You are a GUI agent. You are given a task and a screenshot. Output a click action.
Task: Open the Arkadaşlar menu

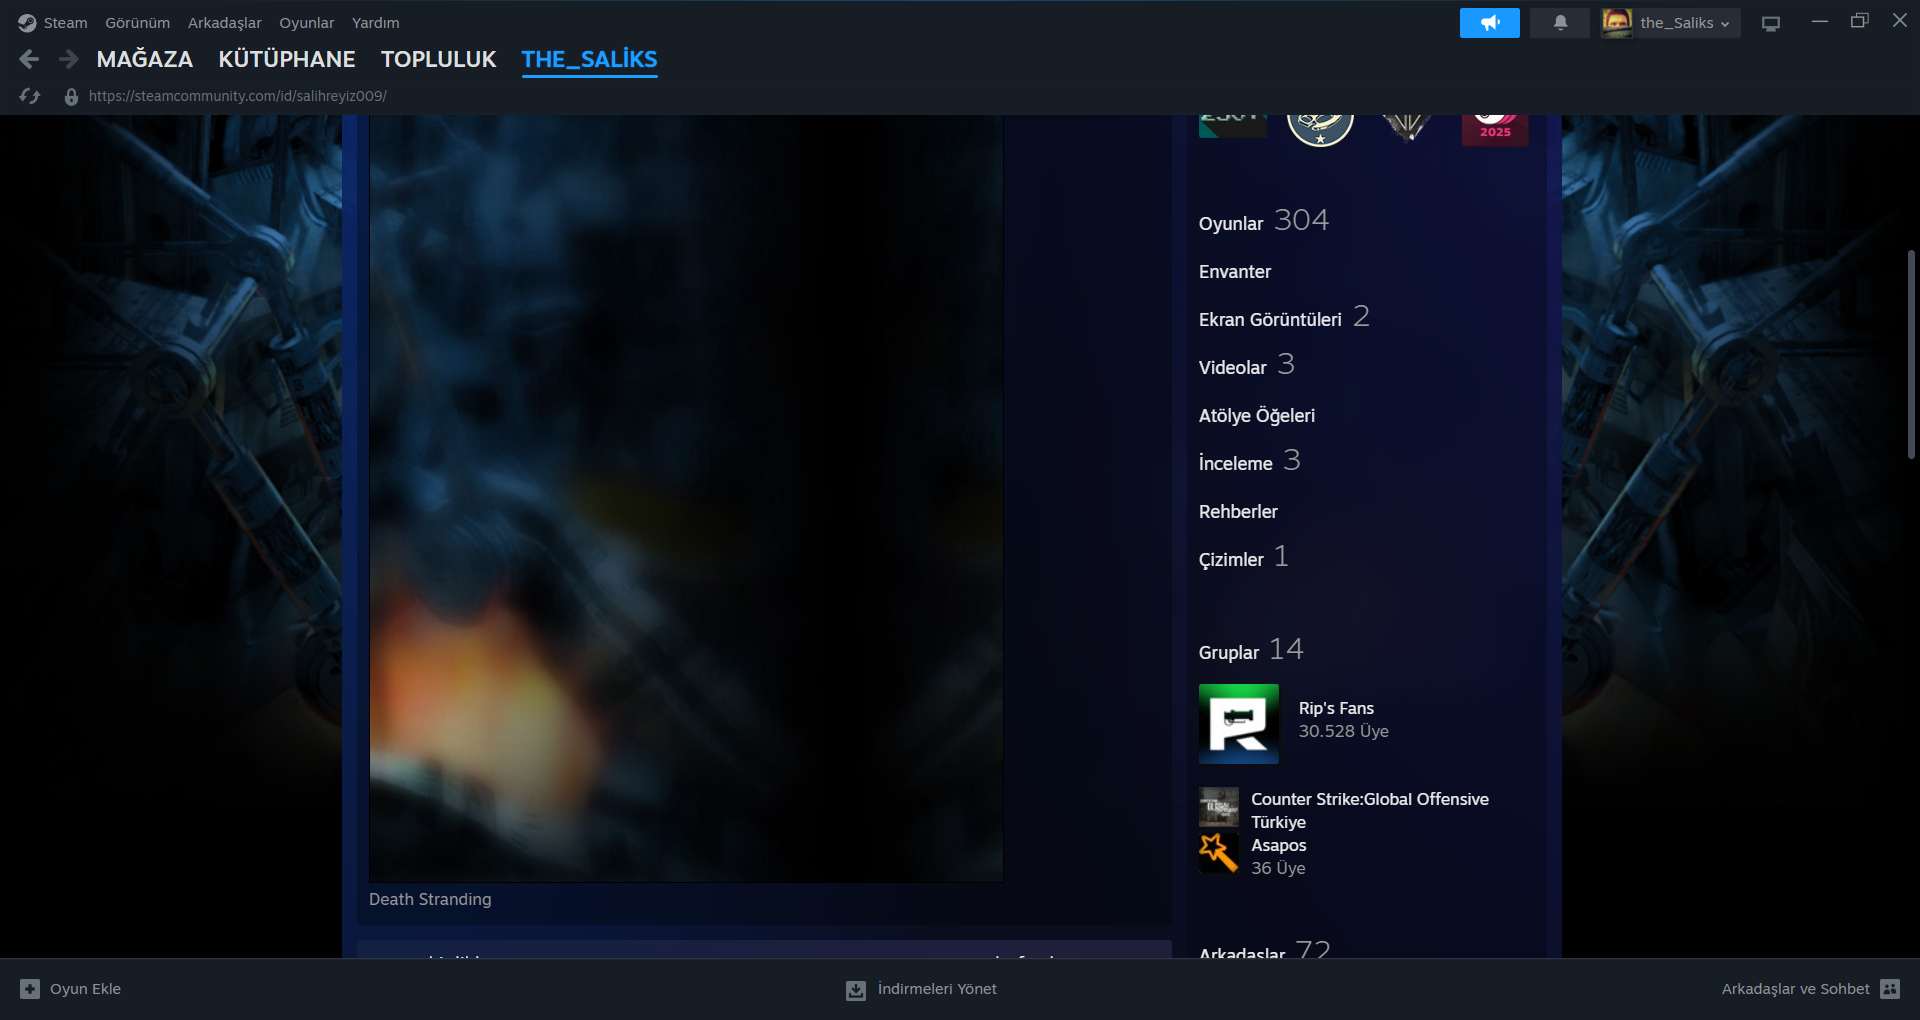click(x=225, y=23)
